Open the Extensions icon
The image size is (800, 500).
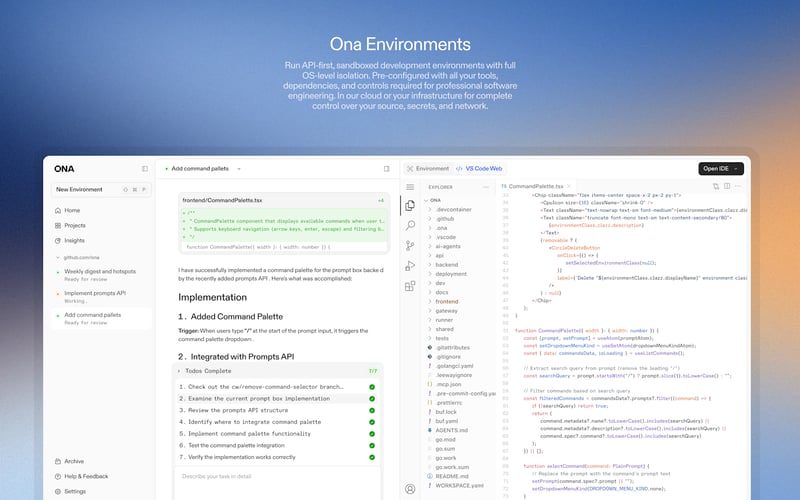point(410,286)
